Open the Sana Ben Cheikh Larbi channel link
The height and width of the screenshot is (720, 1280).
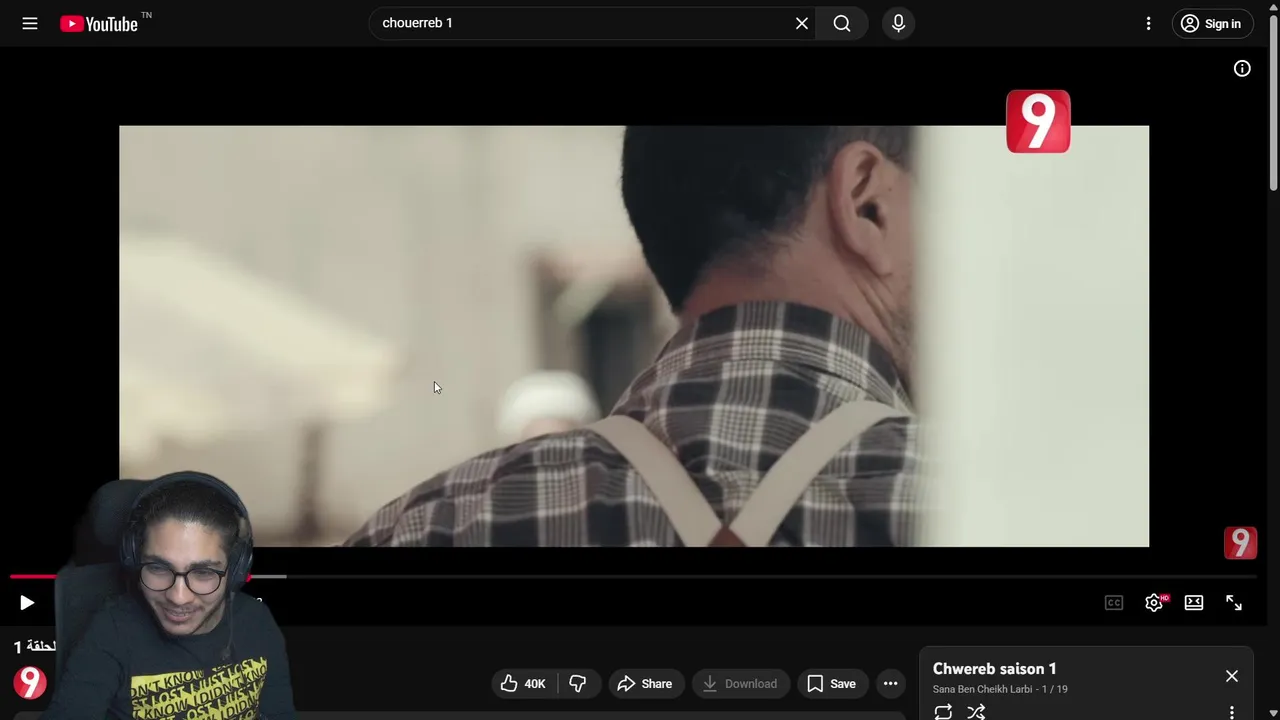[982, 689]
